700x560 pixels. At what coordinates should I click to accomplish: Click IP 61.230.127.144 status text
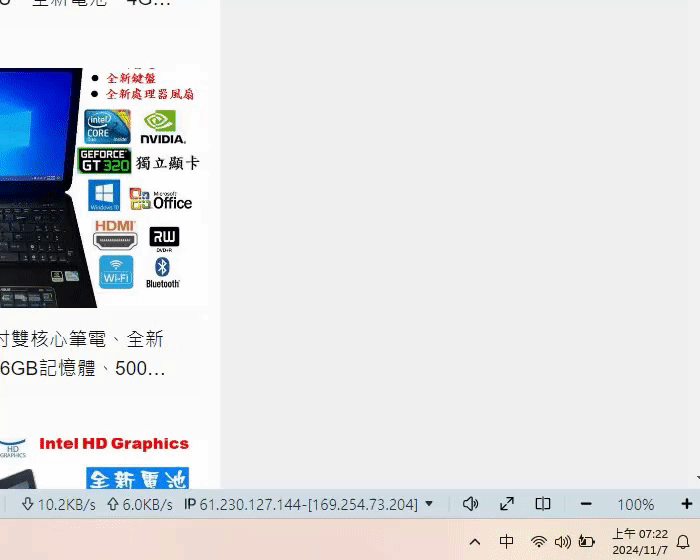301,505
